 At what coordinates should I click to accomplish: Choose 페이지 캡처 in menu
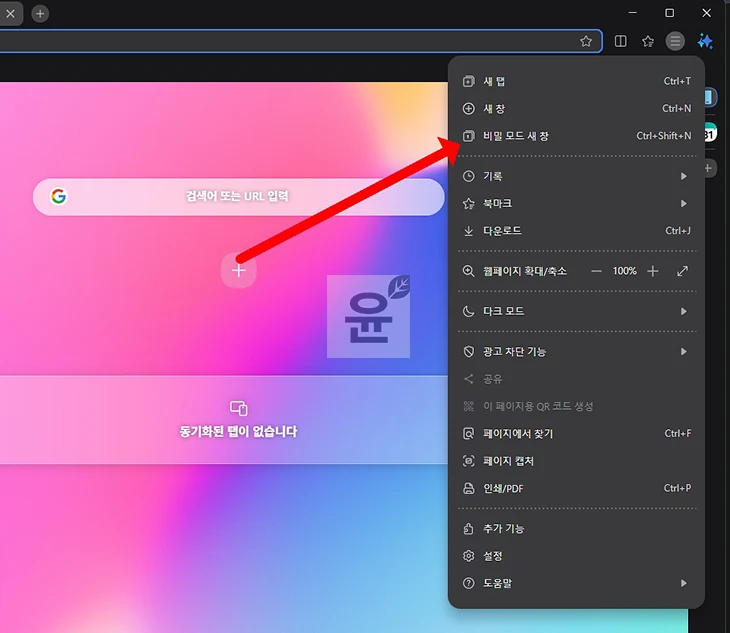[x=576, y=461]
